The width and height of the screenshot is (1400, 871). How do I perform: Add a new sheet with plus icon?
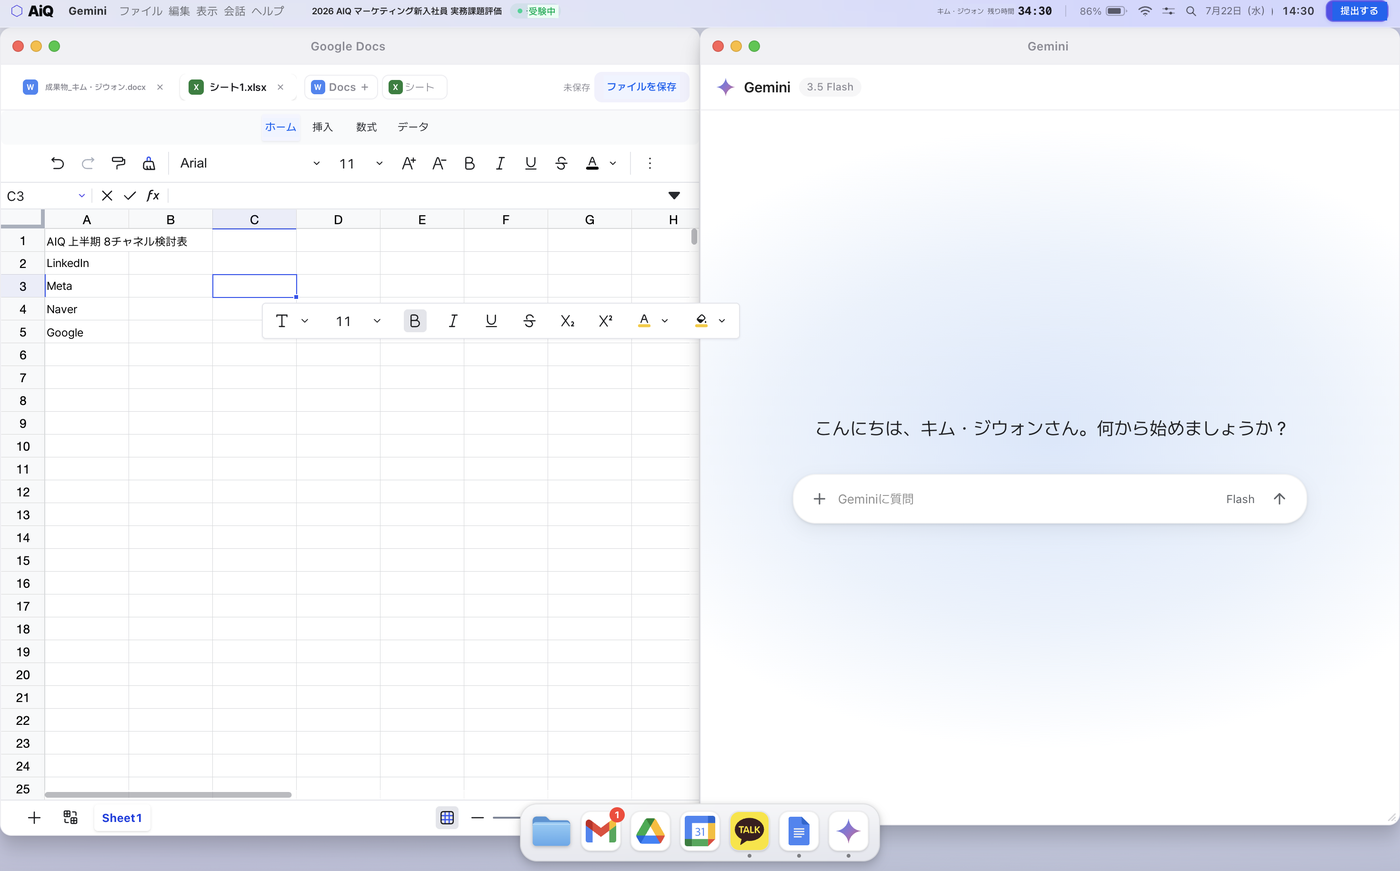[34, 818]
